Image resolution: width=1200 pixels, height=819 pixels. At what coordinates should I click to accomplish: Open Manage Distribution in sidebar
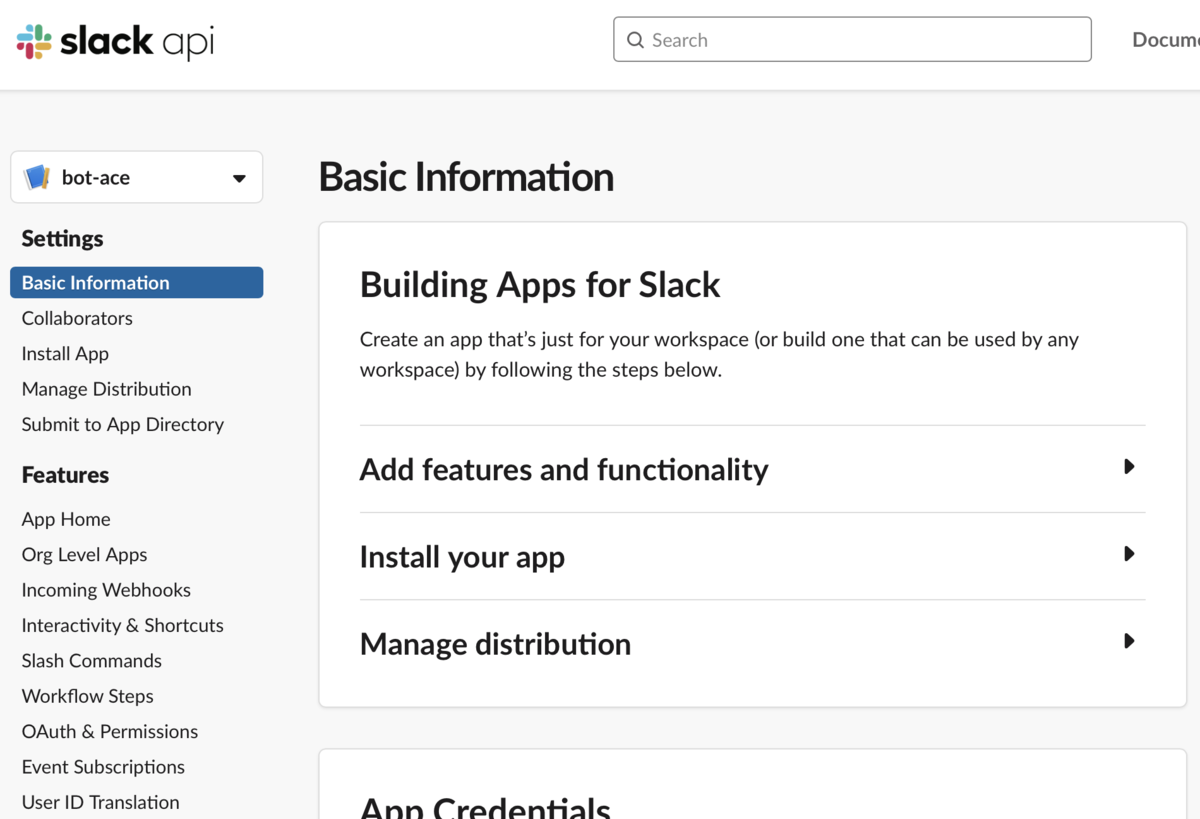pyautogui.click(x=106, y=389)
